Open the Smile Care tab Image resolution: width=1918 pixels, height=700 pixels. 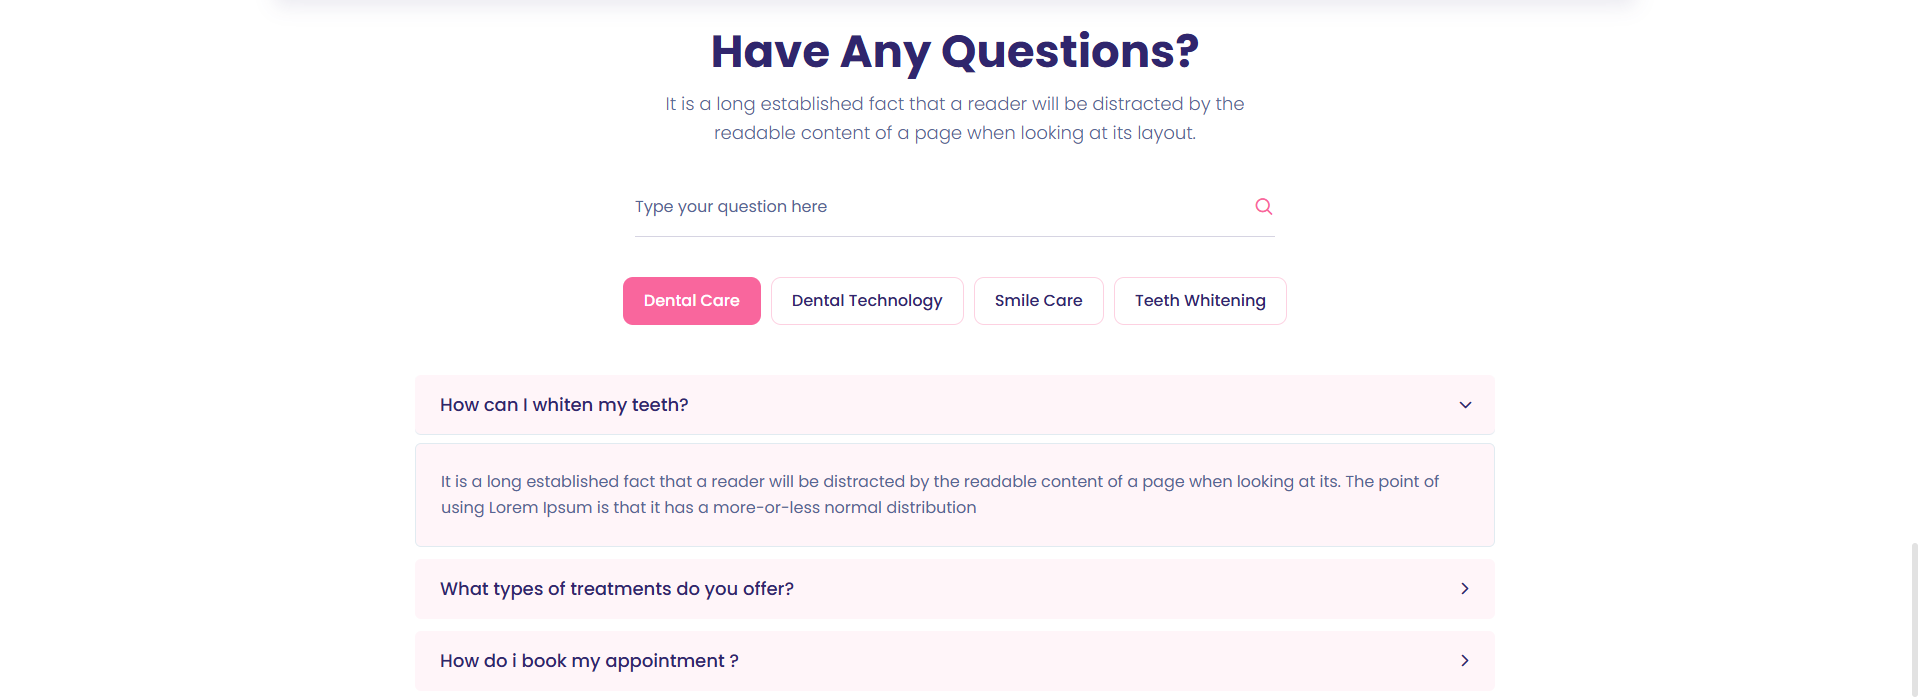click(1038, 301)
